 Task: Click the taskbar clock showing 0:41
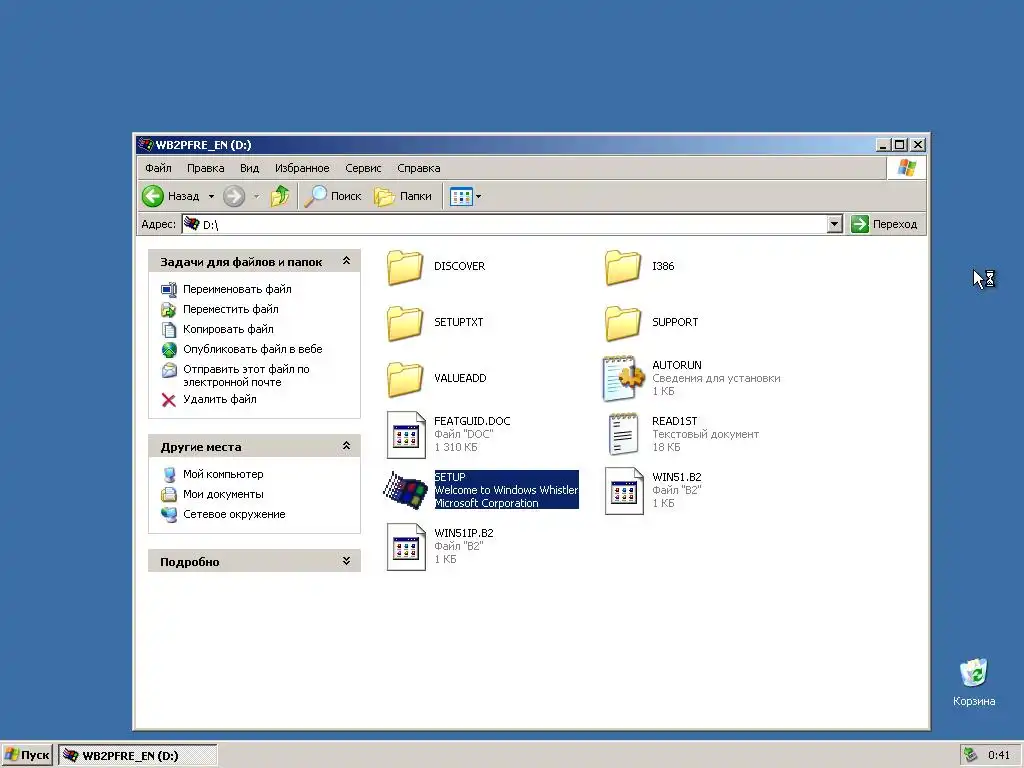999,756
